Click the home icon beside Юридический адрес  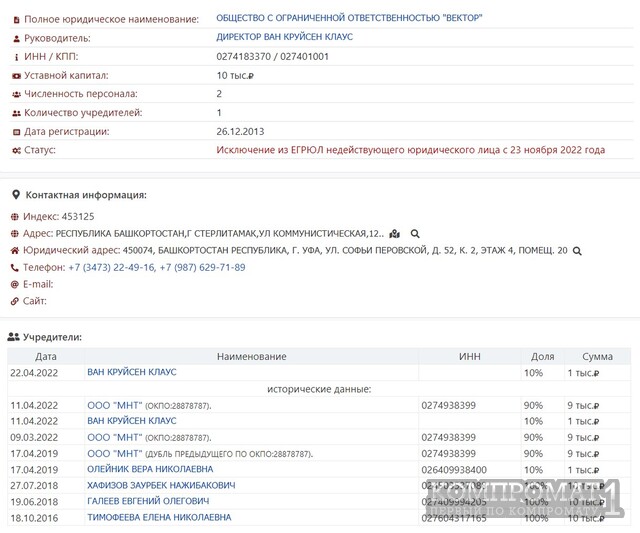pyautogui.click(x=15, y=251)
